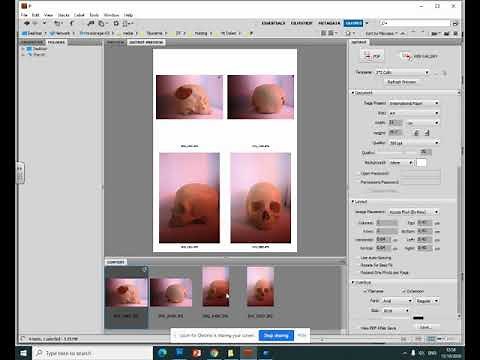Select the PDF output icon
Viewport: 480px width, 360px height.
pos(372,56)
